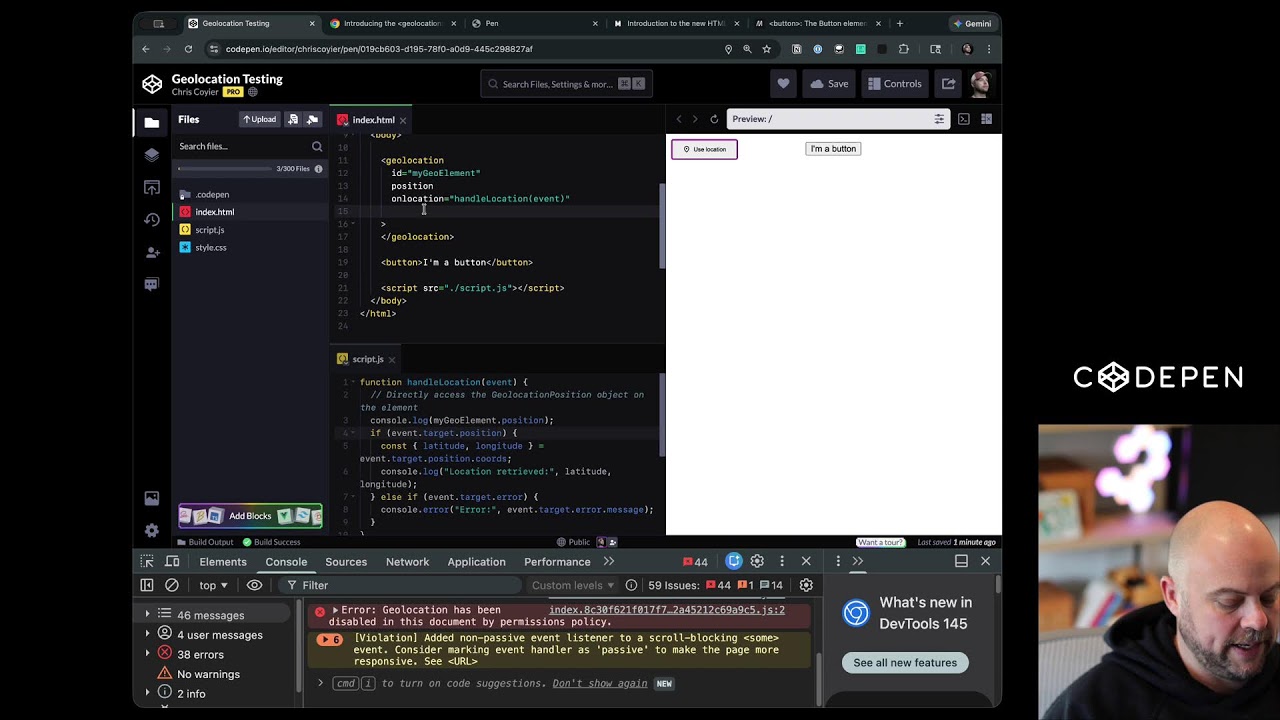Image resolution: width=1280 pixels, height=720 pixels.
Task: Click the Save button
Action: tap(829, 84)
